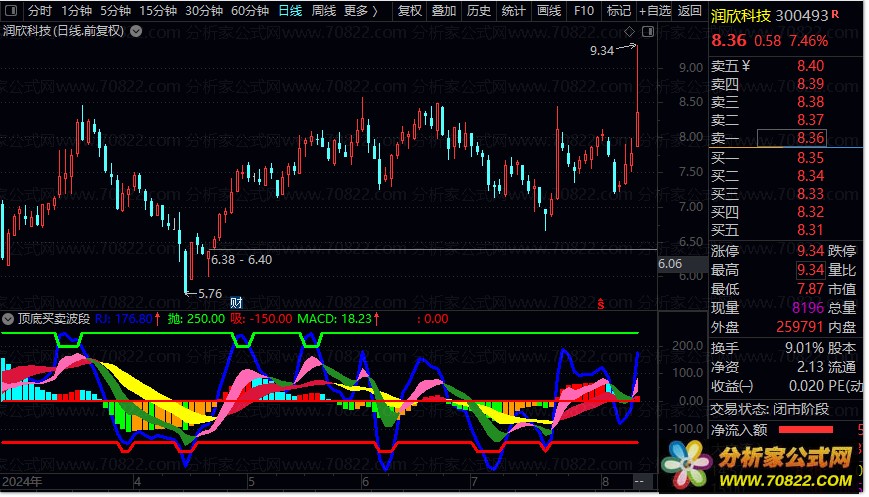Switch to 60分钟 period
The width and height of the screenshot is (869, 497).
click(x=250, y=11)
